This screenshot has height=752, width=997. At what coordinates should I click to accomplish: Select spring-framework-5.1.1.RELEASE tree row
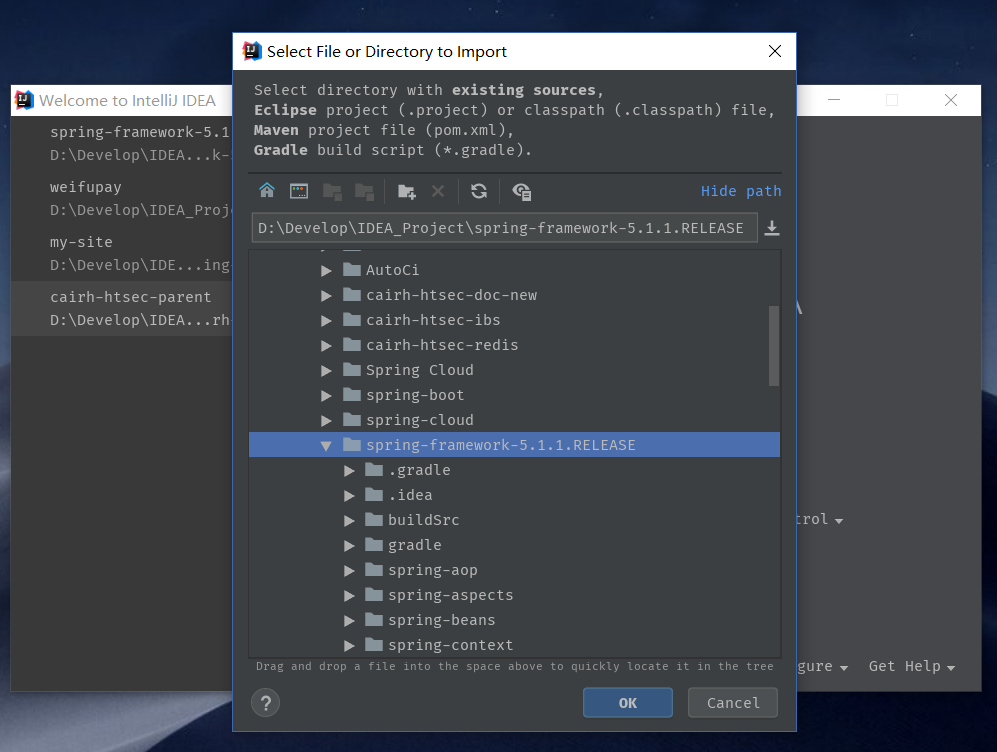[514, 445]
